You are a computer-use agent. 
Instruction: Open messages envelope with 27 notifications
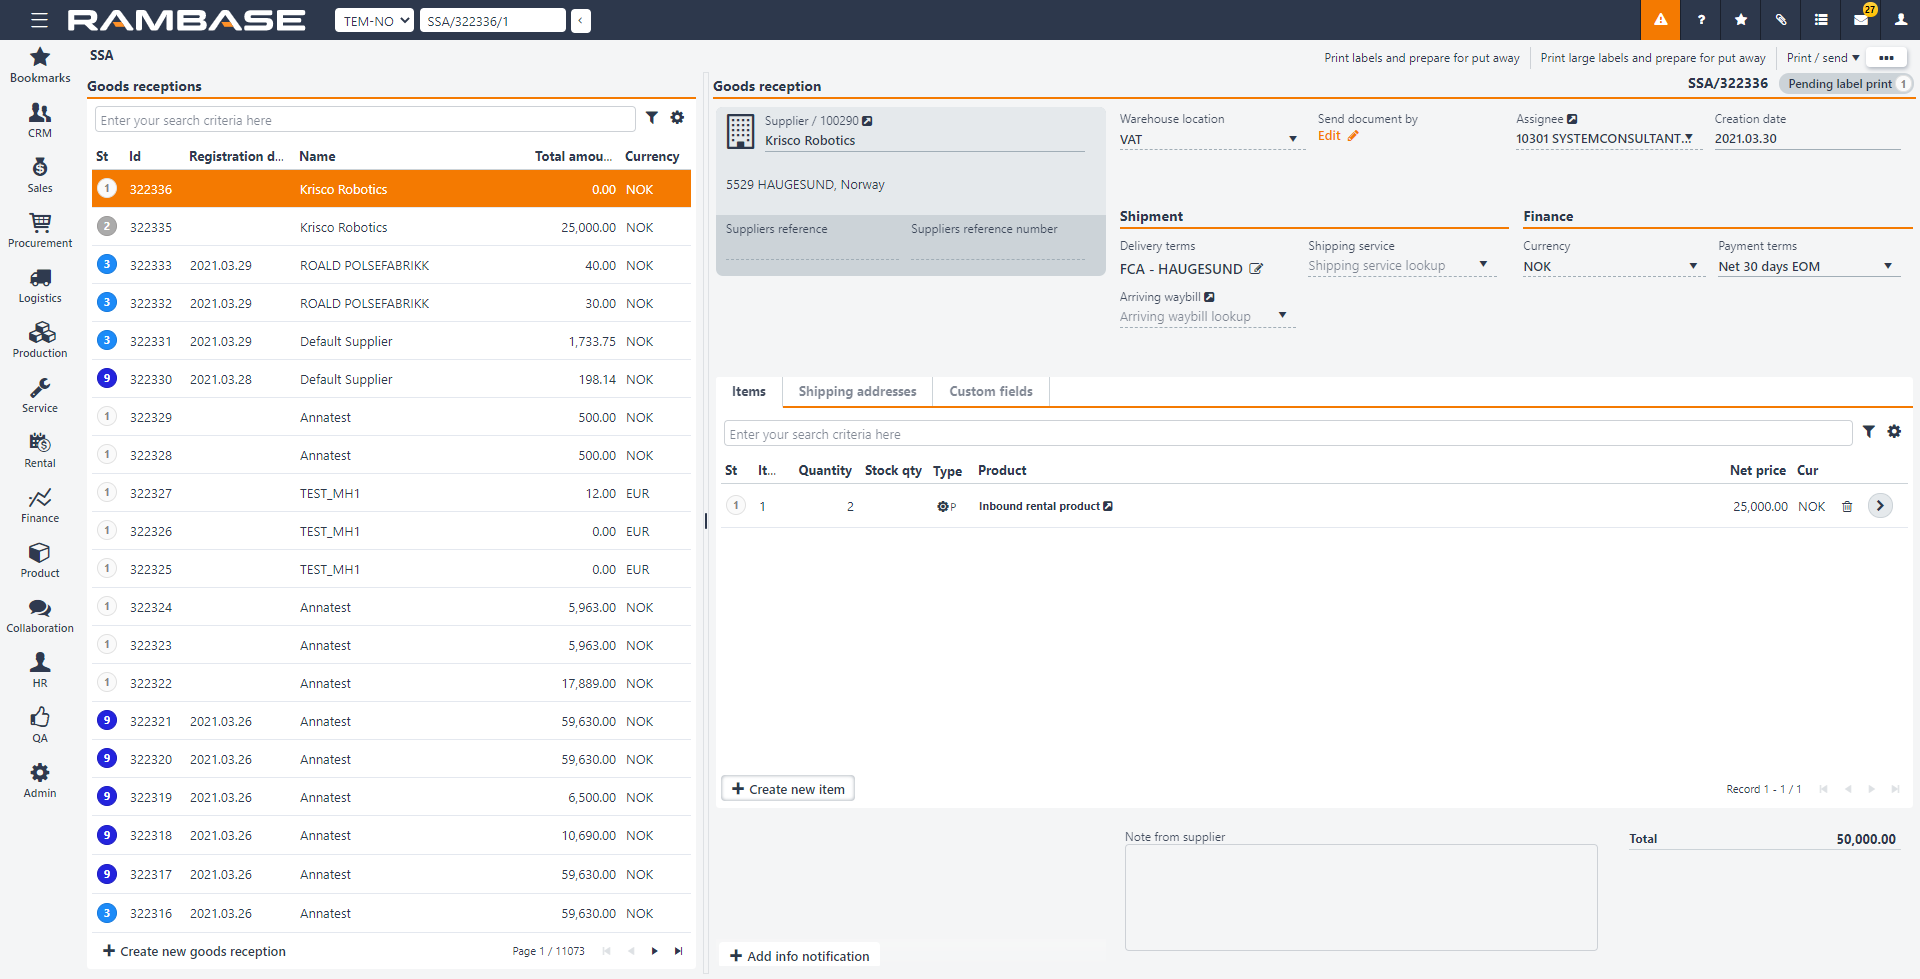point(1861,20)
